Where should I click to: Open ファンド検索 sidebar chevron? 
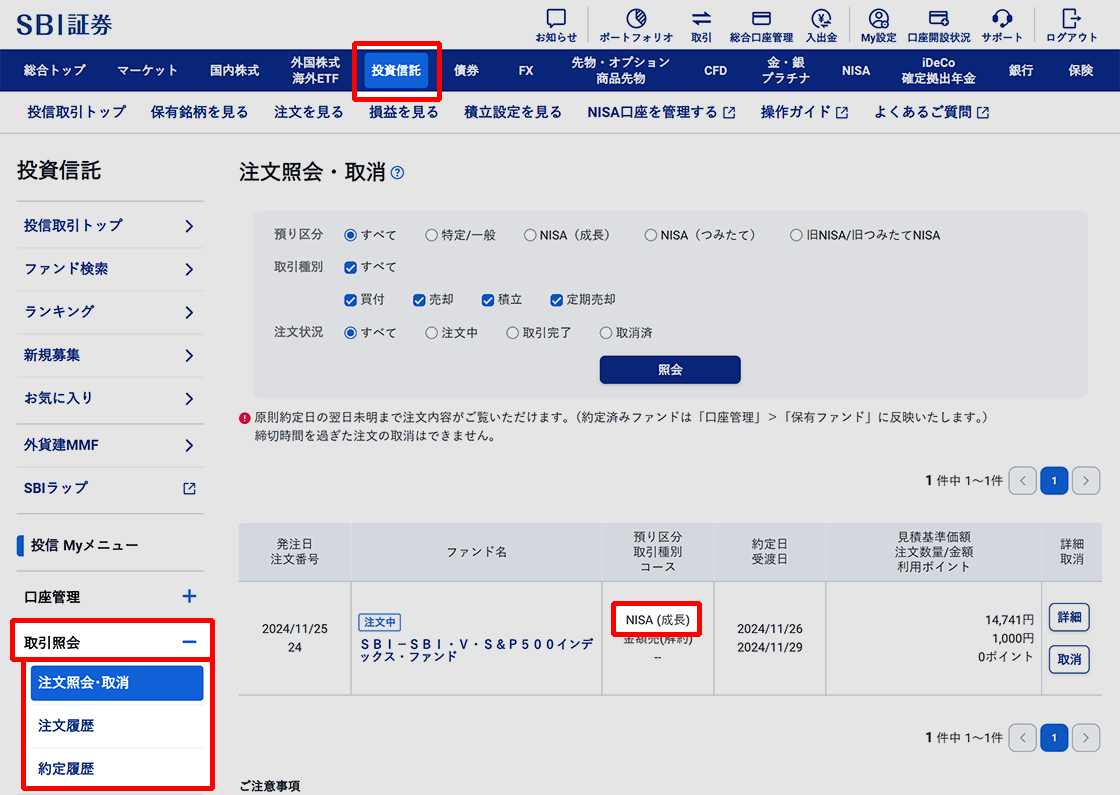click(x=189, y=269)
